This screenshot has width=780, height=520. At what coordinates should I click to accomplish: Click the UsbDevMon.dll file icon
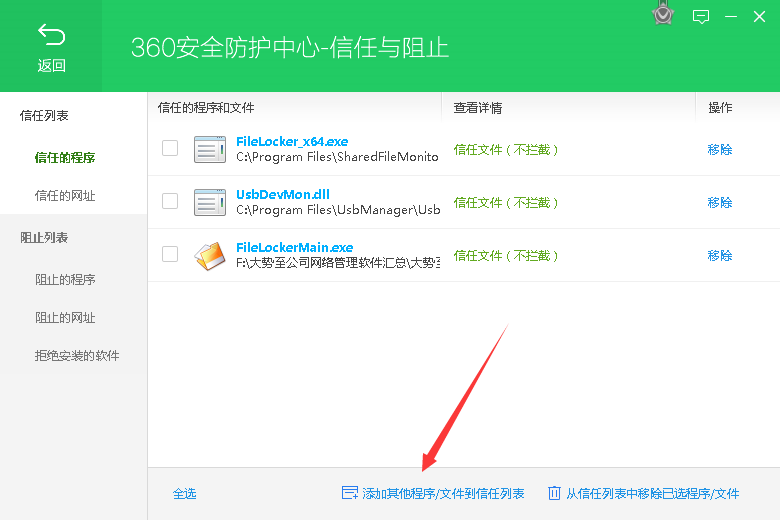pos(210,202)
